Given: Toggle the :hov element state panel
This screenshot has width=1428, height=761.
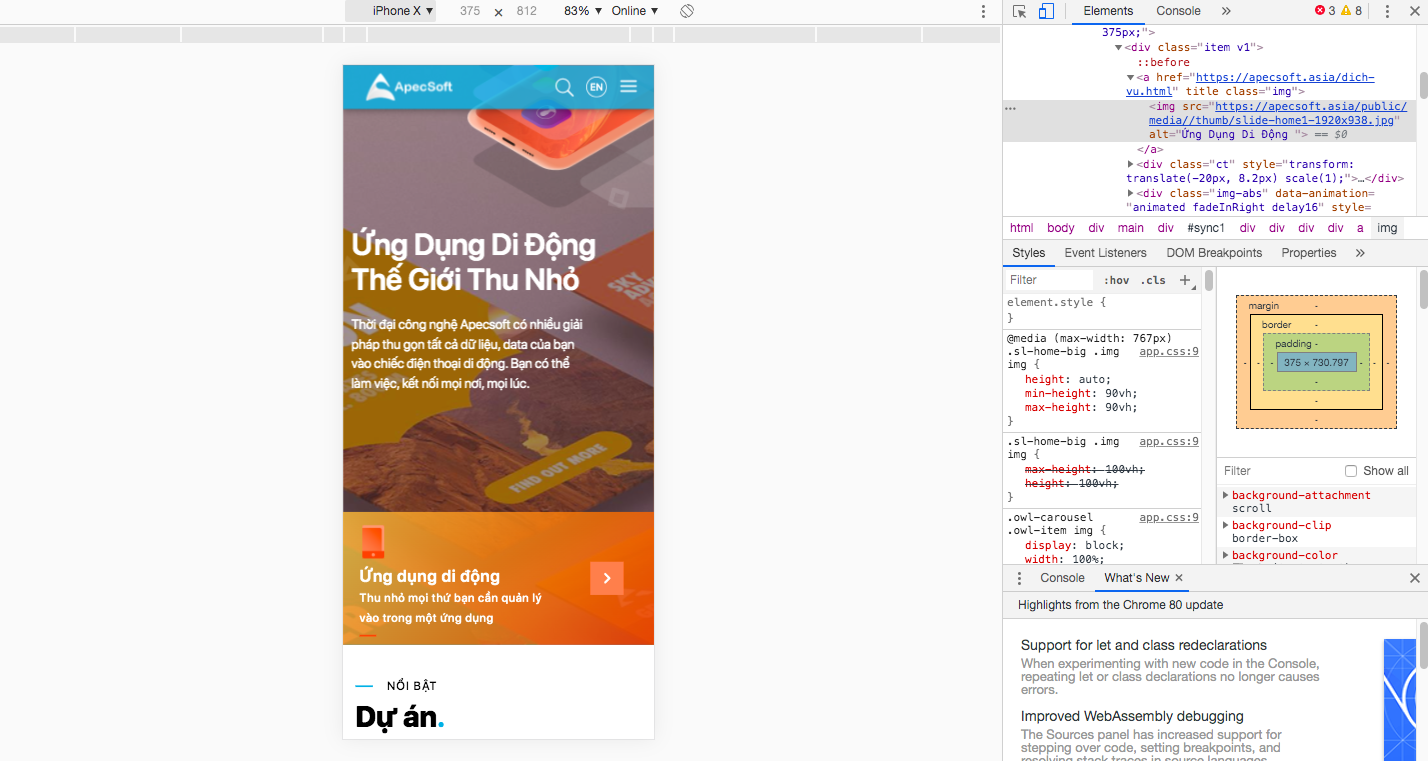Looking at the screenshot, I should (x=1116, y=280).
